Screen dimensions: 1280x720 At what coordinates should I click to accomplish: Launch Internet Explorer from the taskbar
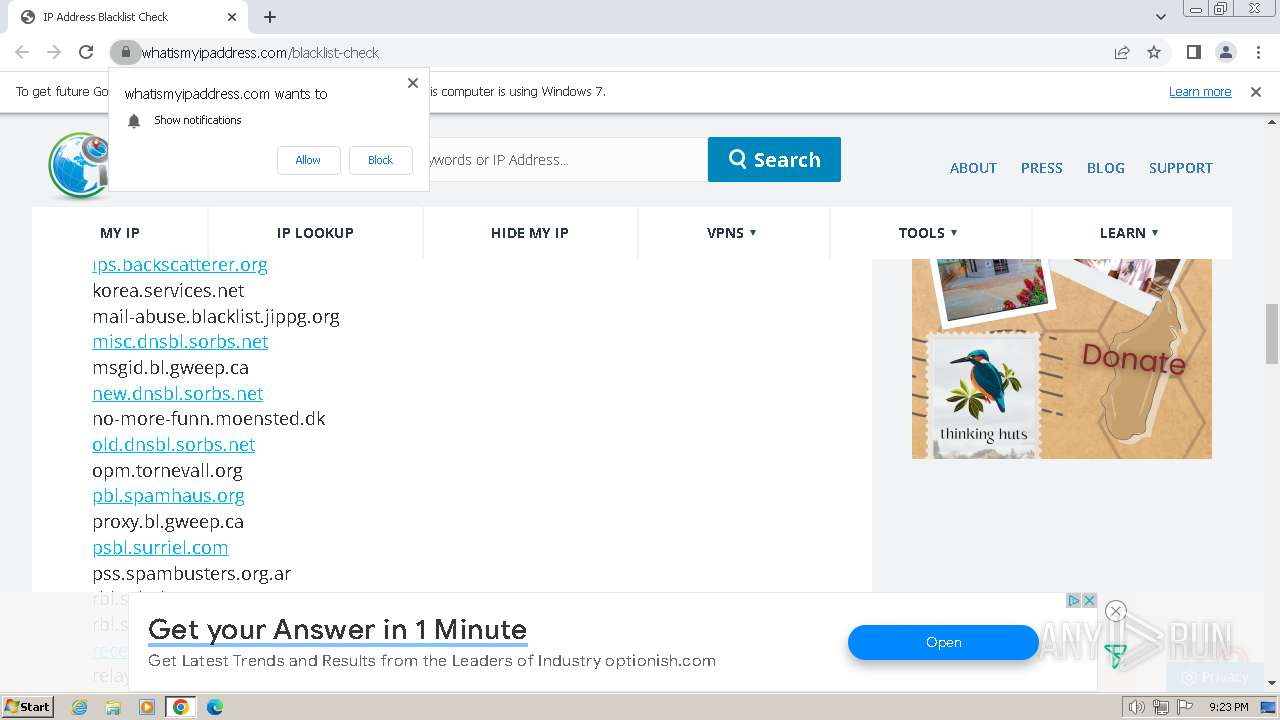(x=80, y=707)
